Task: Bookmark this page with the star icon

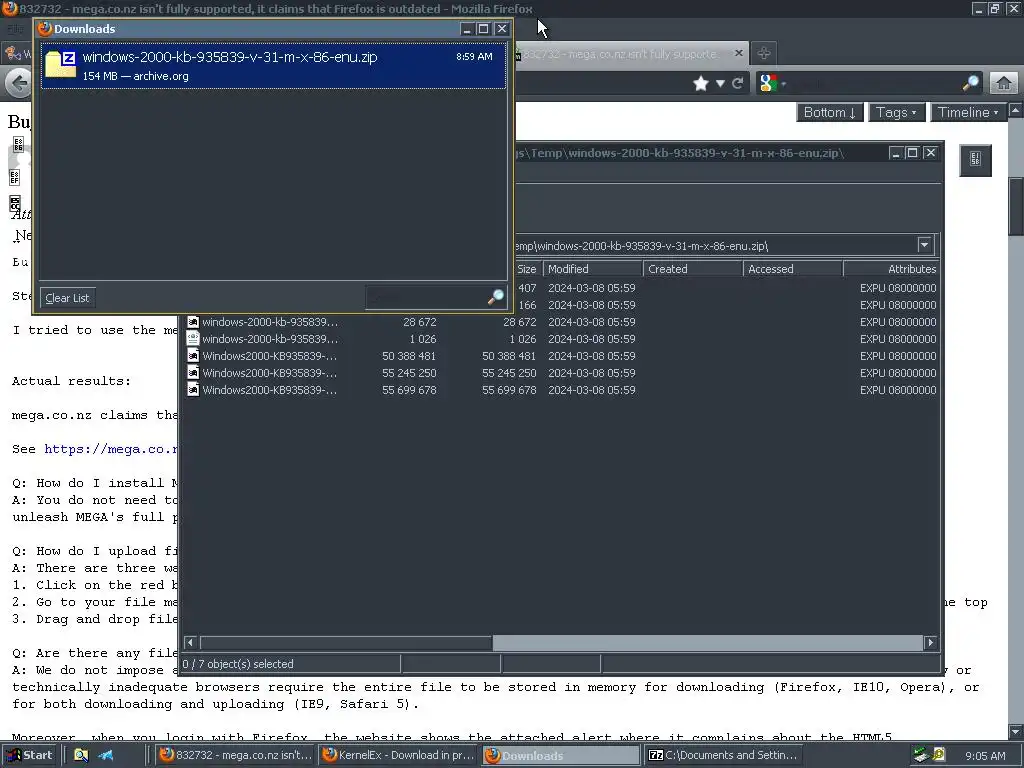Action: [x=701, y=83]
